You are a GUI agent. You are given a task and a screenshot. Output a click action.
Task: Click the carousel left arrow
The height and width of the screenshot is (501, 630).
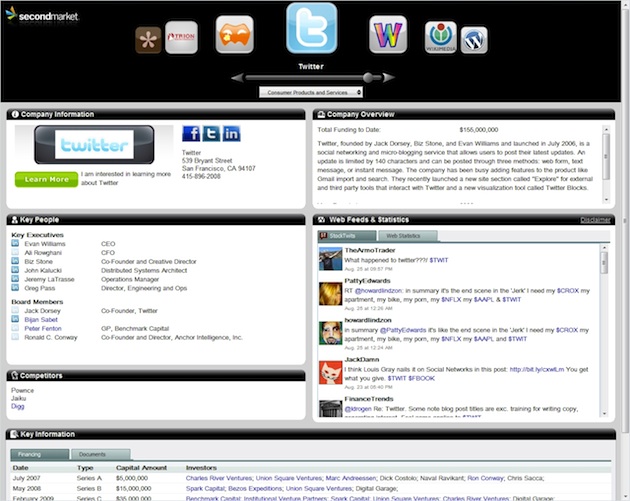[x=237, y=78]
